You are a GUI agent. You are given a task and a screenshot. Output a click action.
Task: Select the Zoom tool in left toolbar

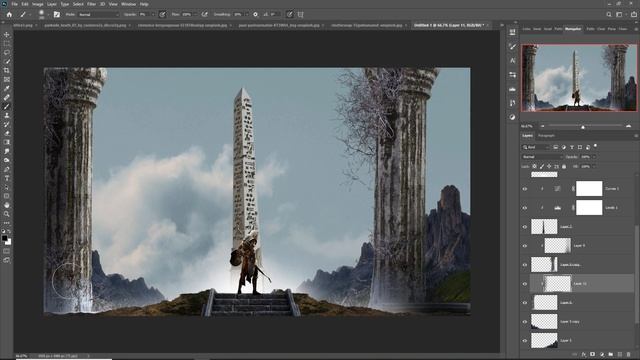coord(7,214)
